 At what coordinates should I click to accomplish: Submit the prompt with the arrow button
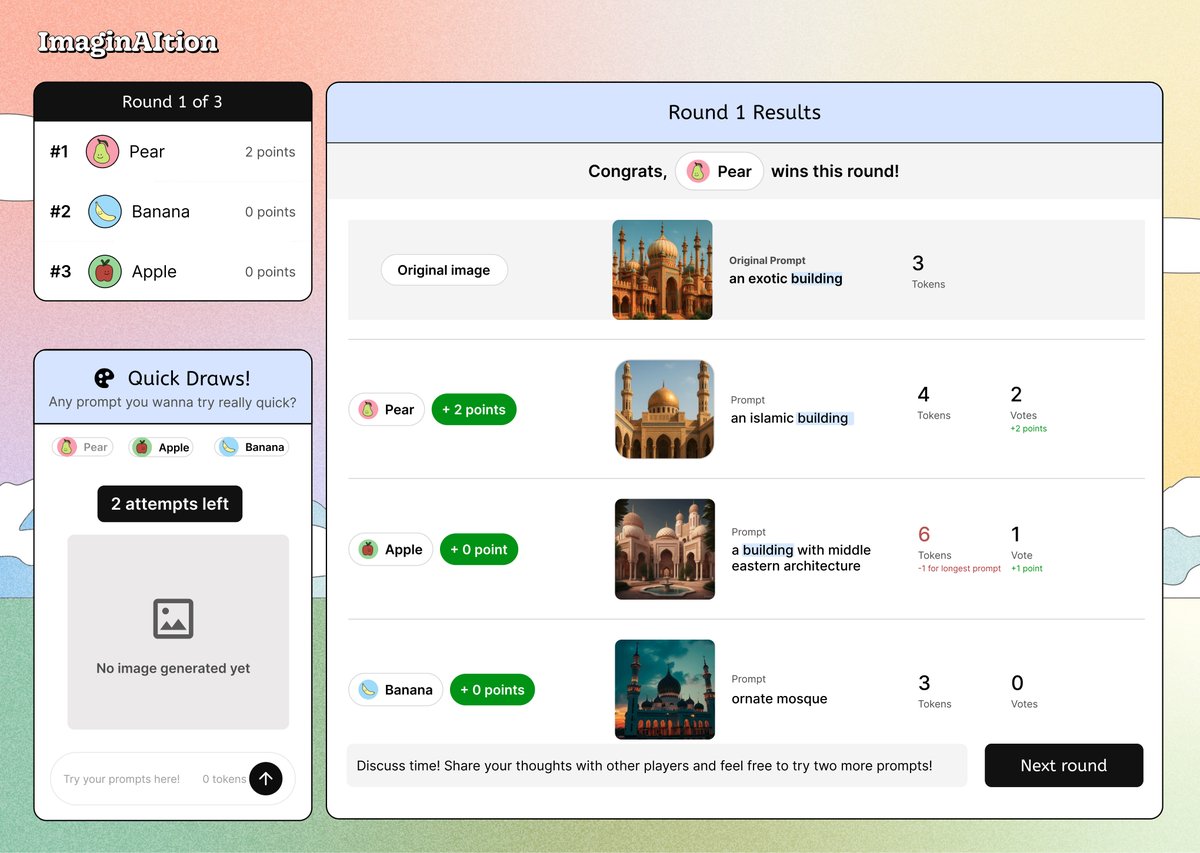coord(265,778)
